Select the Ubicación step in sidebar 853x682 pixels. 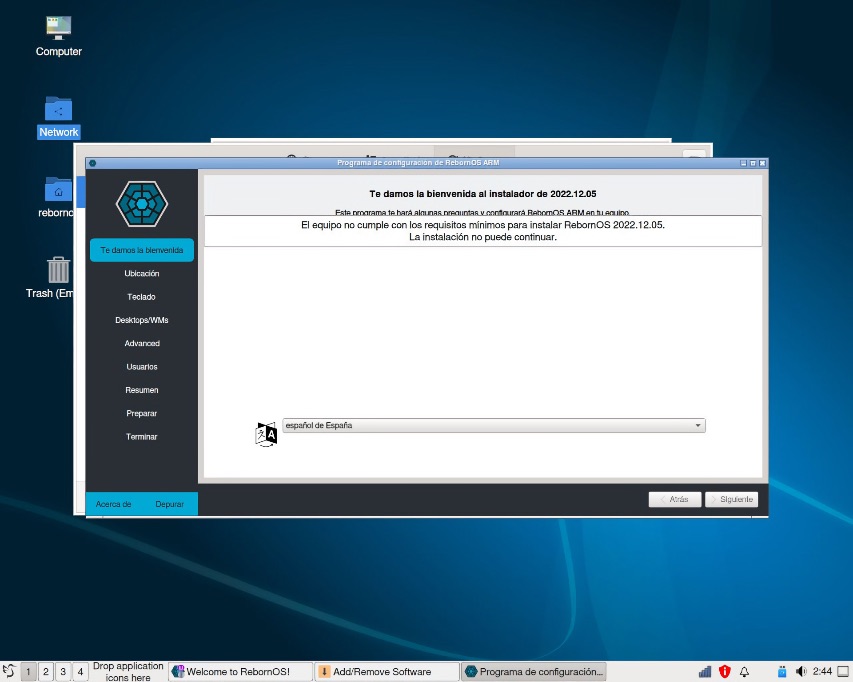point(141,274)
